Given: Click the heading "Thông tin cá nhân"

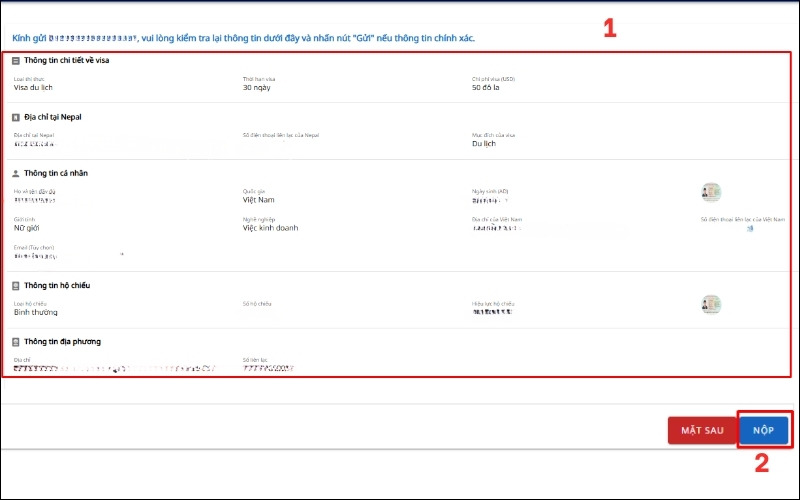Looking at the screenshot, I should (x=56, y=173).
